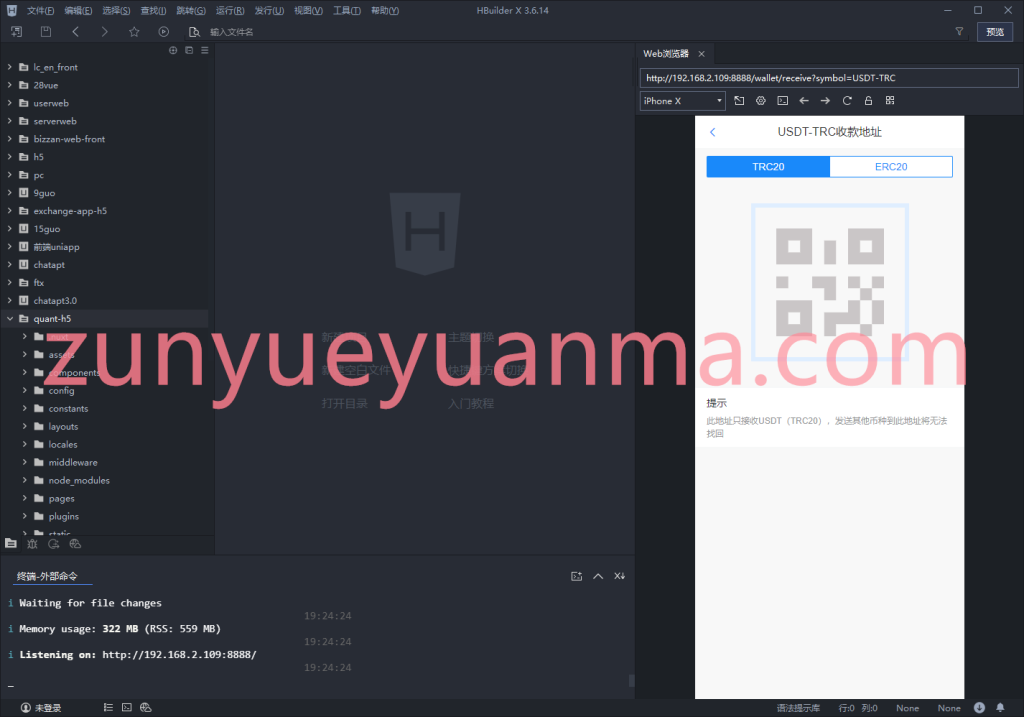Viewport: 1024px width, 717px height.
Task: Click browser forward arrow icon
Action: pyautogui.click(x=825, y=101)
